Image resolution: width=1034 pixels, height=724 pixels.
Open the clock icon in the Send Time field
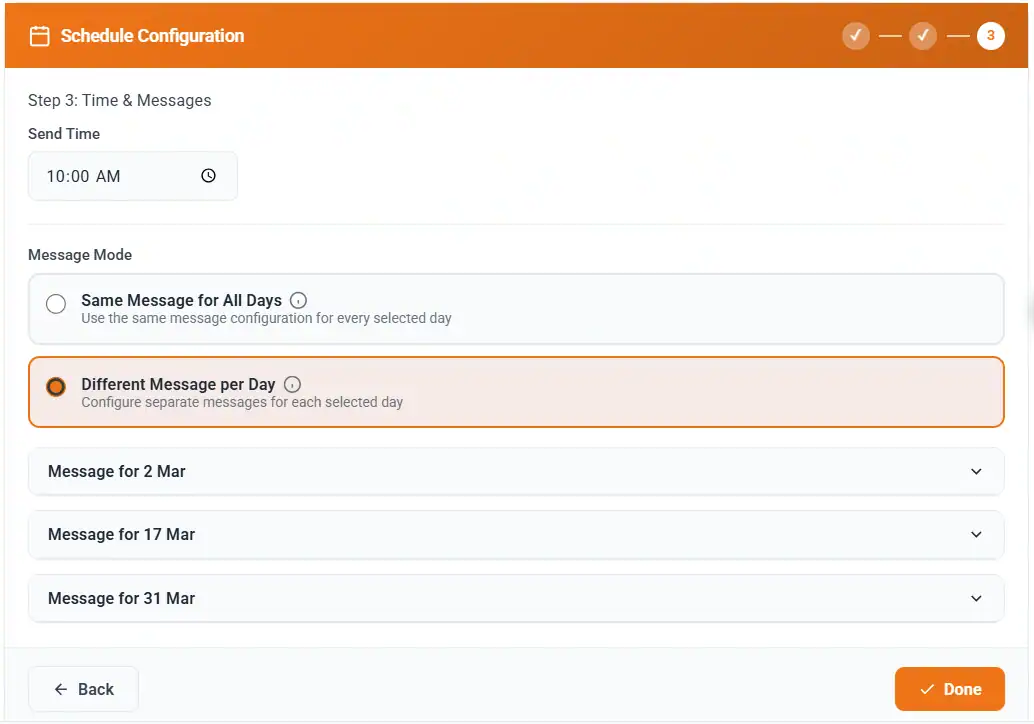(x=207, y=174)
